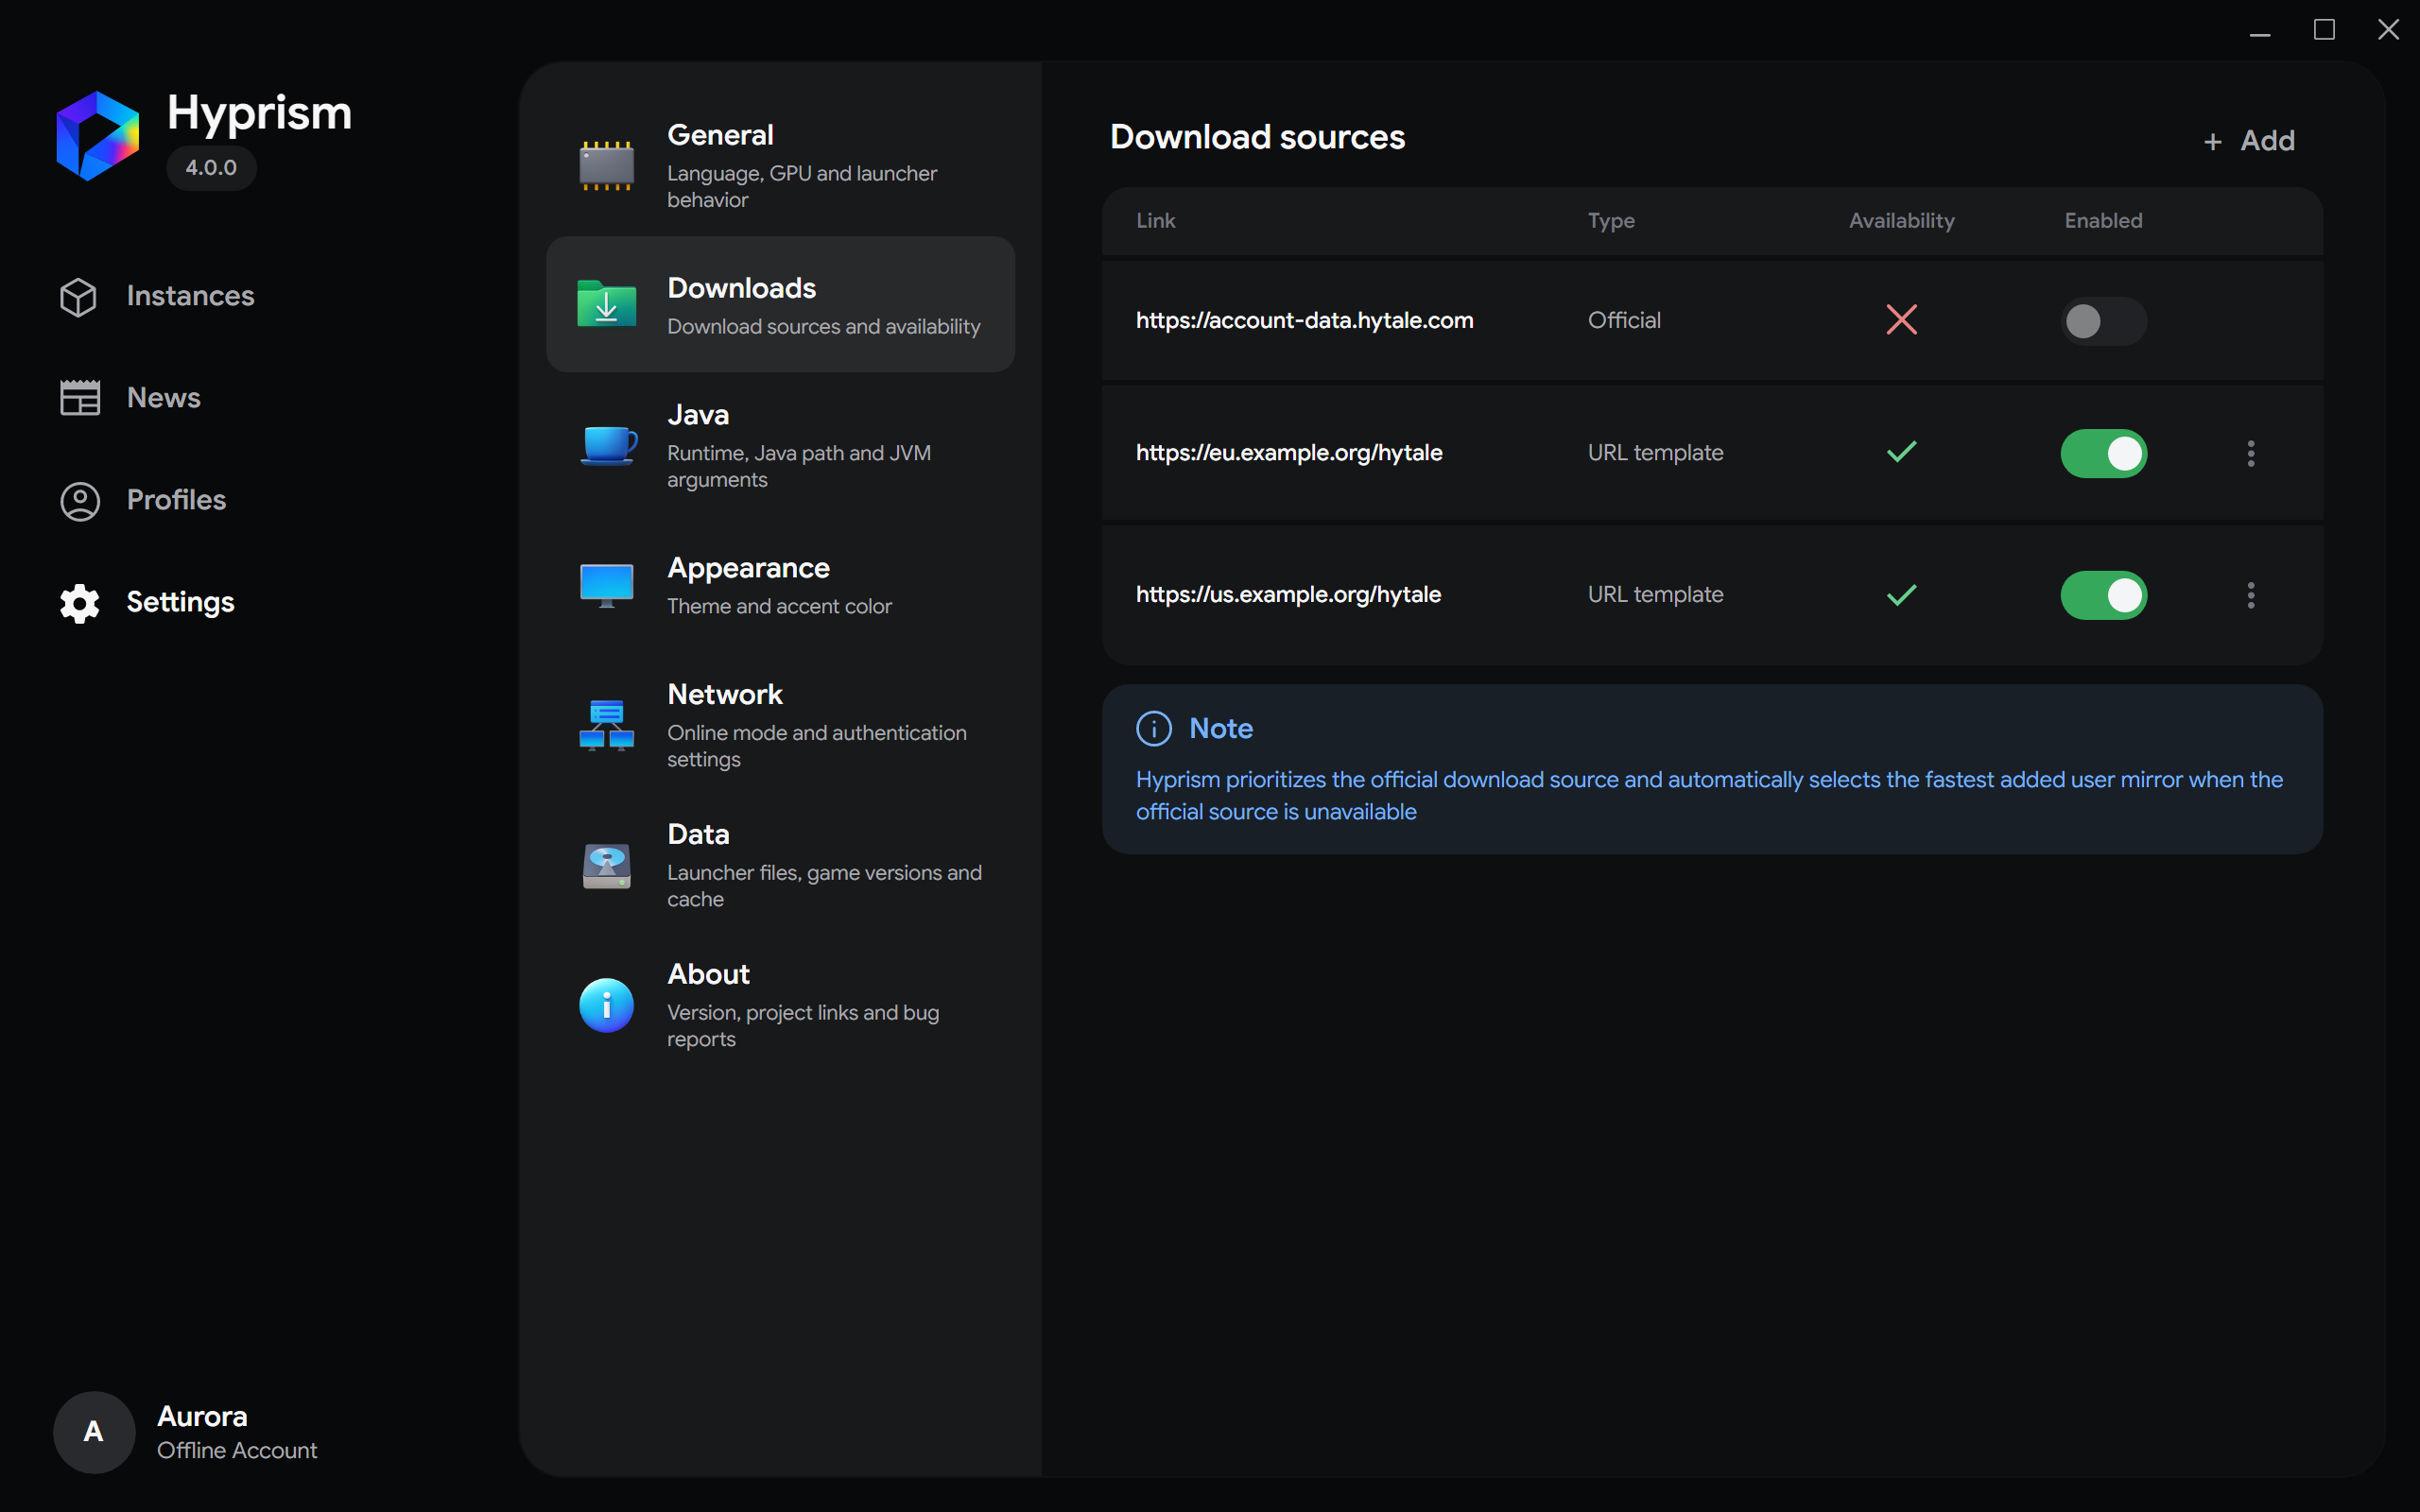
Task: Select link https://account-data.hytale.com
Action: pyautogui.click(x=1304, y=320)
